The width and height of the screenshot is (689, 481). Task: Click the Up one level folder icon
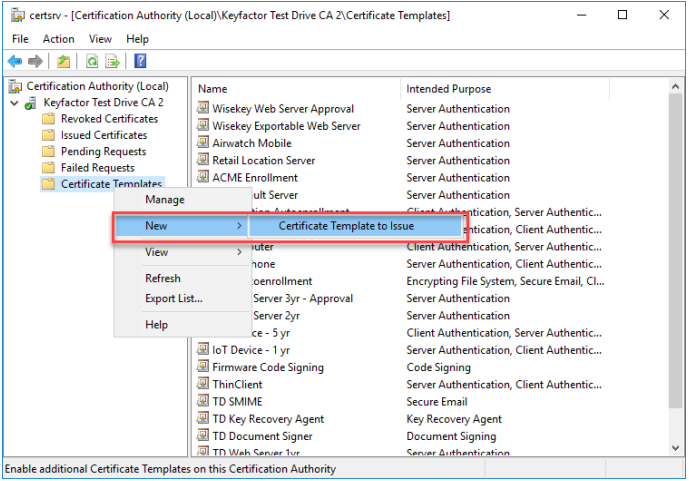point(64,61)
